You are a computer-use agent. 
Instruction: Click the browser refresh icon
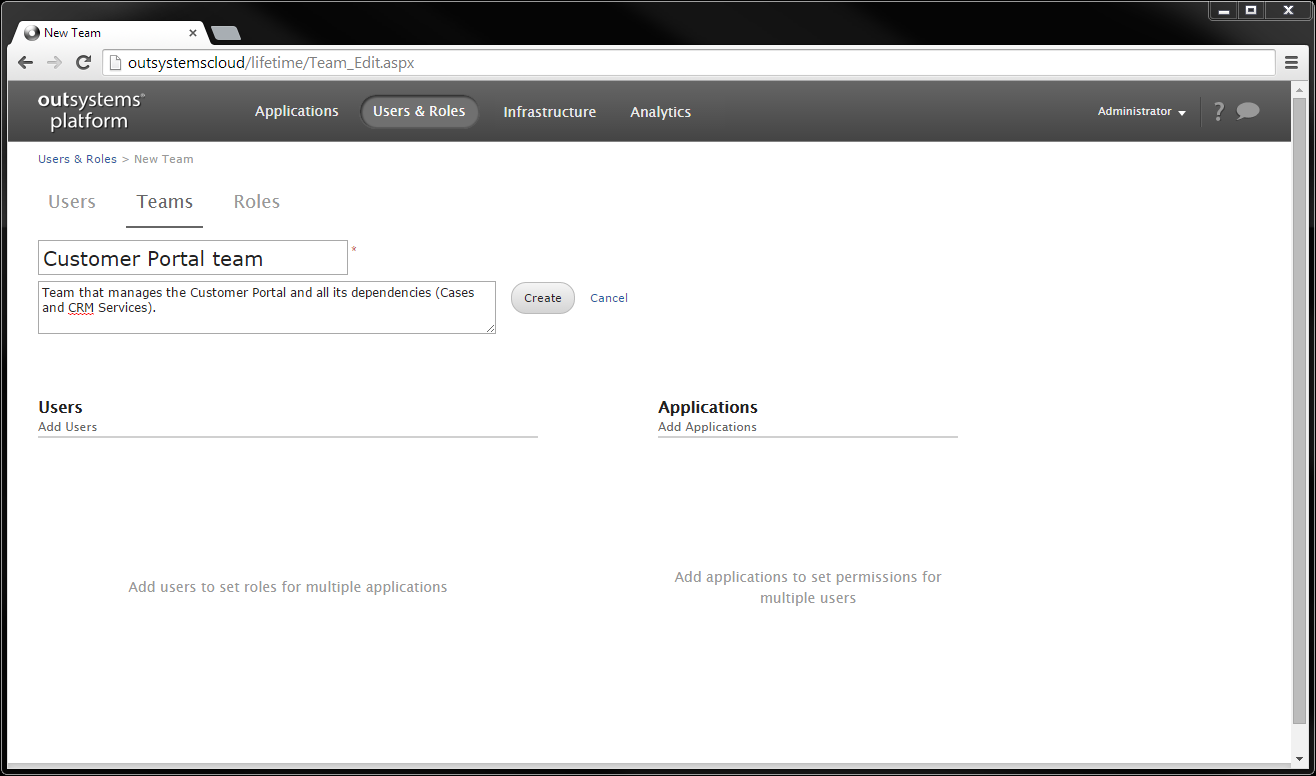(83, 62)
